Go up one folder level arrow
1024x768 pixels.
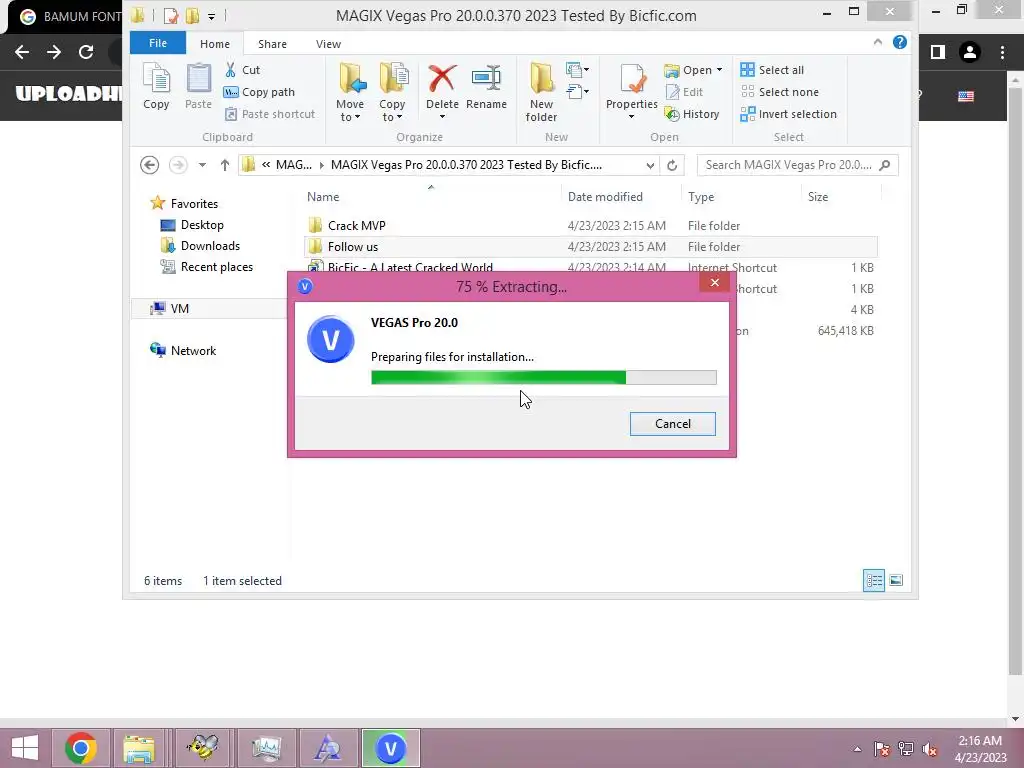(225, 165)
